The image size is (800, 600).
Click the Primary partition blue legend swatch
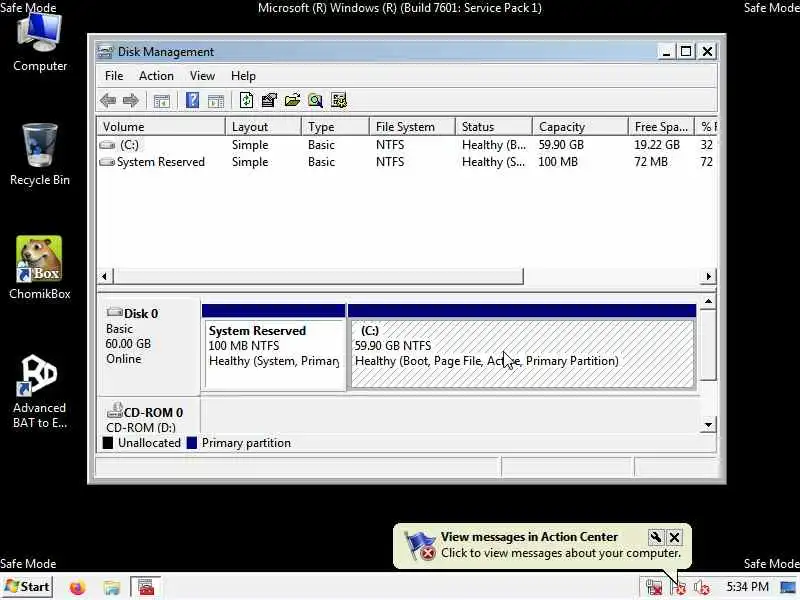click(192, 443)
